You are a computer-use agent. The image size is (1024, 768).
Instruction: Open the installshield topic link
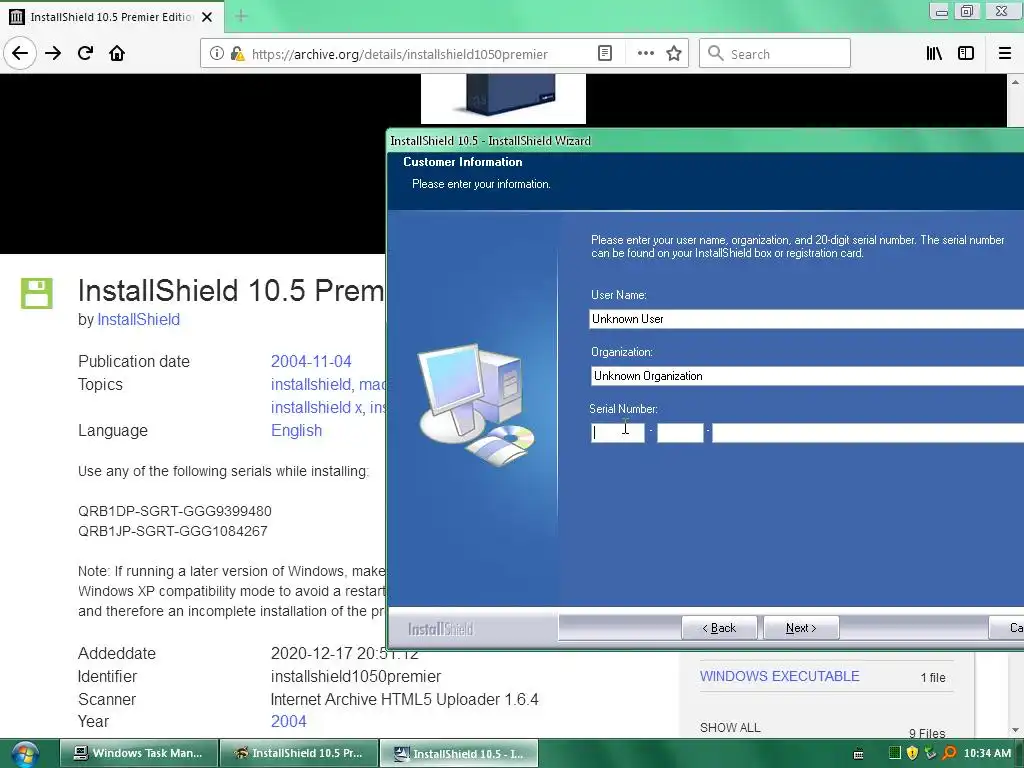[311, 384]
